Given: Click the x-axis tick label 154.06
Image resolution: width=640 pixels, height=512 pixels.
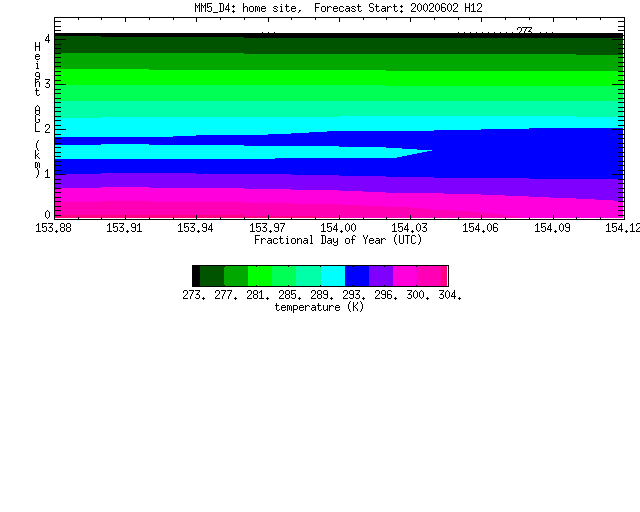Looking at the screenshot, I should (480, 228).
